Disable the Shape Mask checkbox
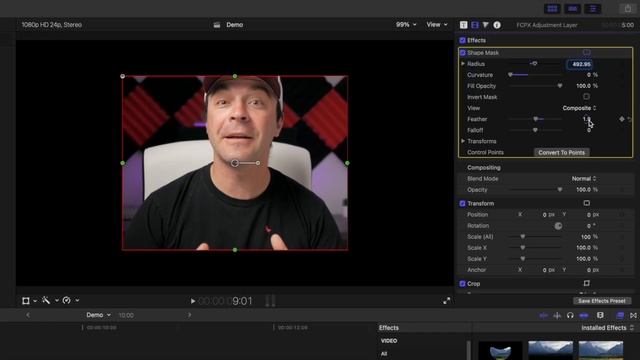Screen dimensions: 640x360 (x=462, y=53)
